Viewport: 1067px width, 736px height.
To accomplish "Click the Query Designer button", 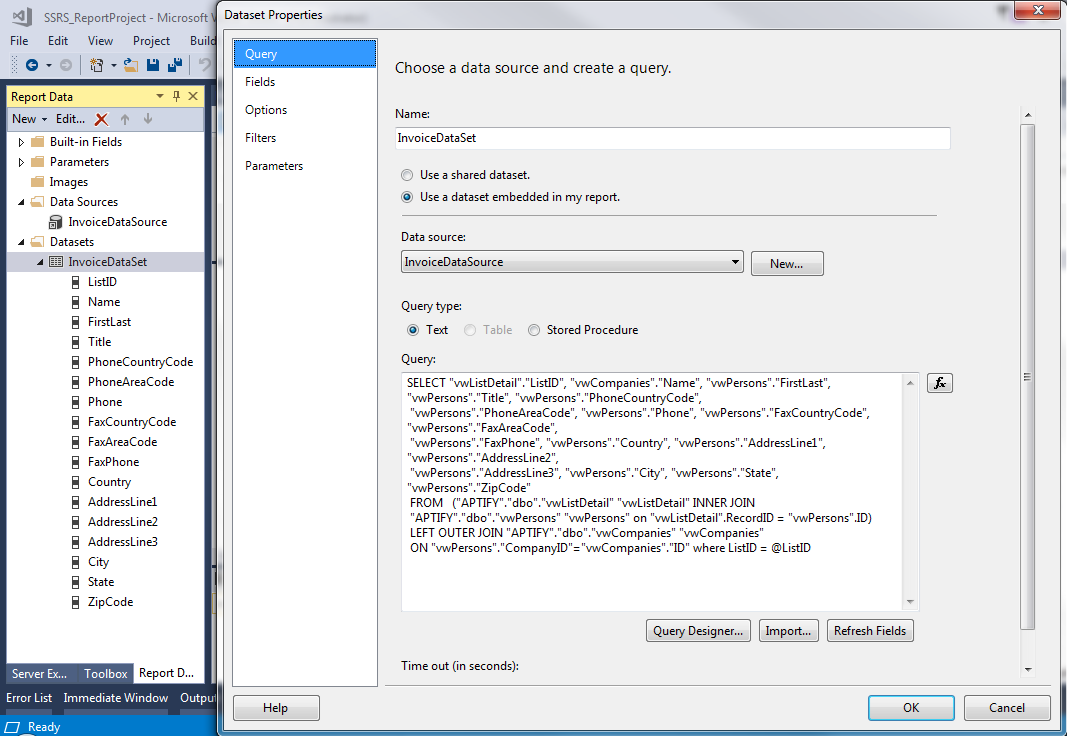I will pos(698,631).
